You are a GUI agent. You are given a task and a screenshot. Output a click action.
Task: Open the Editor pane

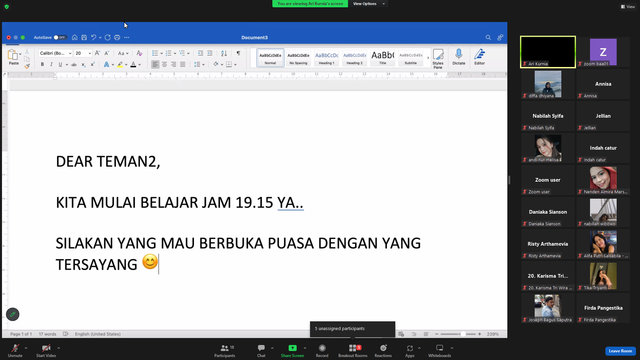coord(480,57)
